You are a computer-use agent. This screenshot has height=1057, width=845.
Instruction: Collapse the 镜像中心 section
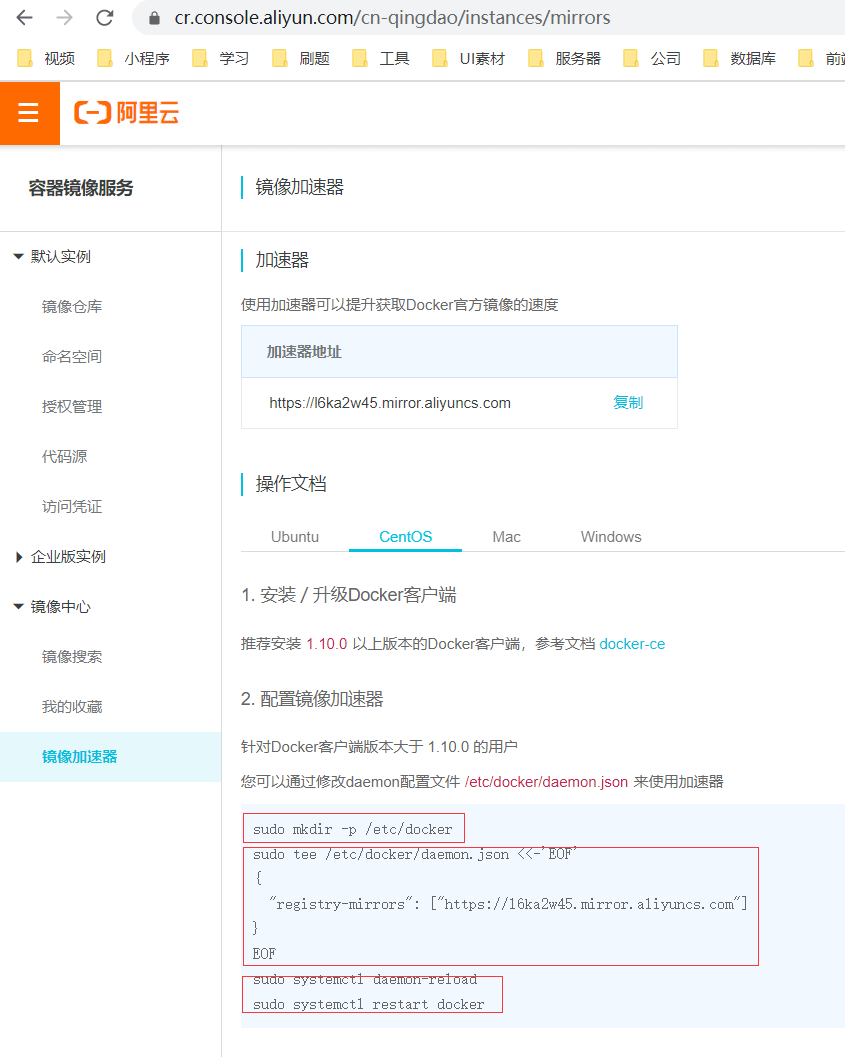(x=53, y=607)
